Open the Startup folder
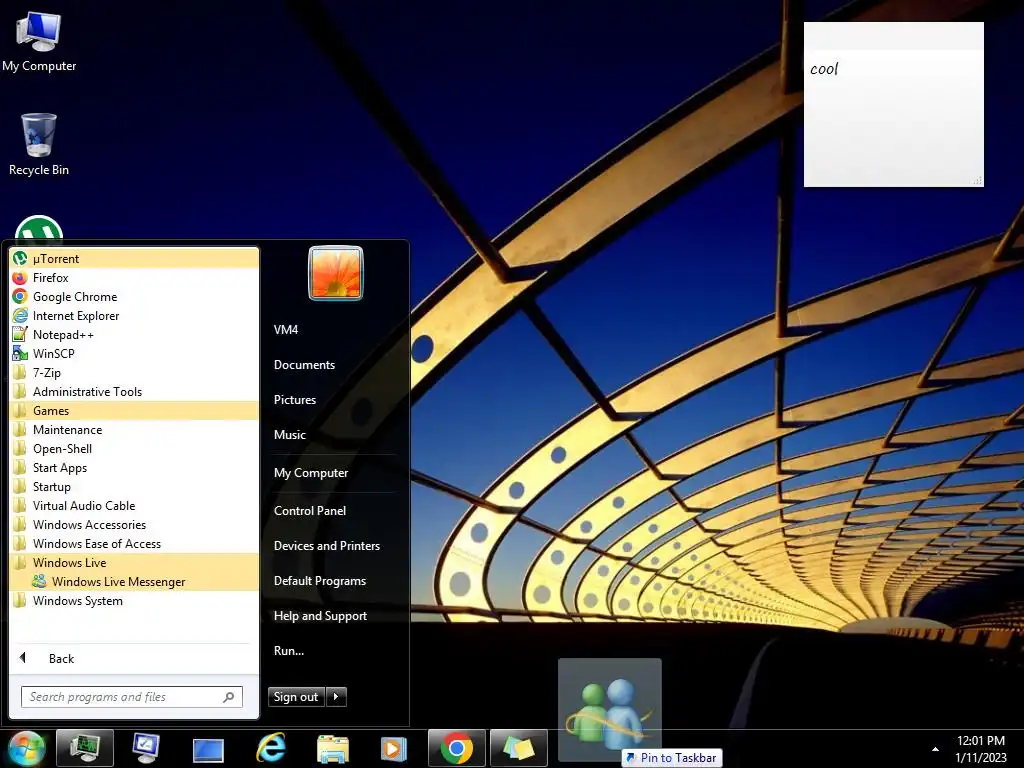The image size is (1024, 768). [x=135, y=487]
